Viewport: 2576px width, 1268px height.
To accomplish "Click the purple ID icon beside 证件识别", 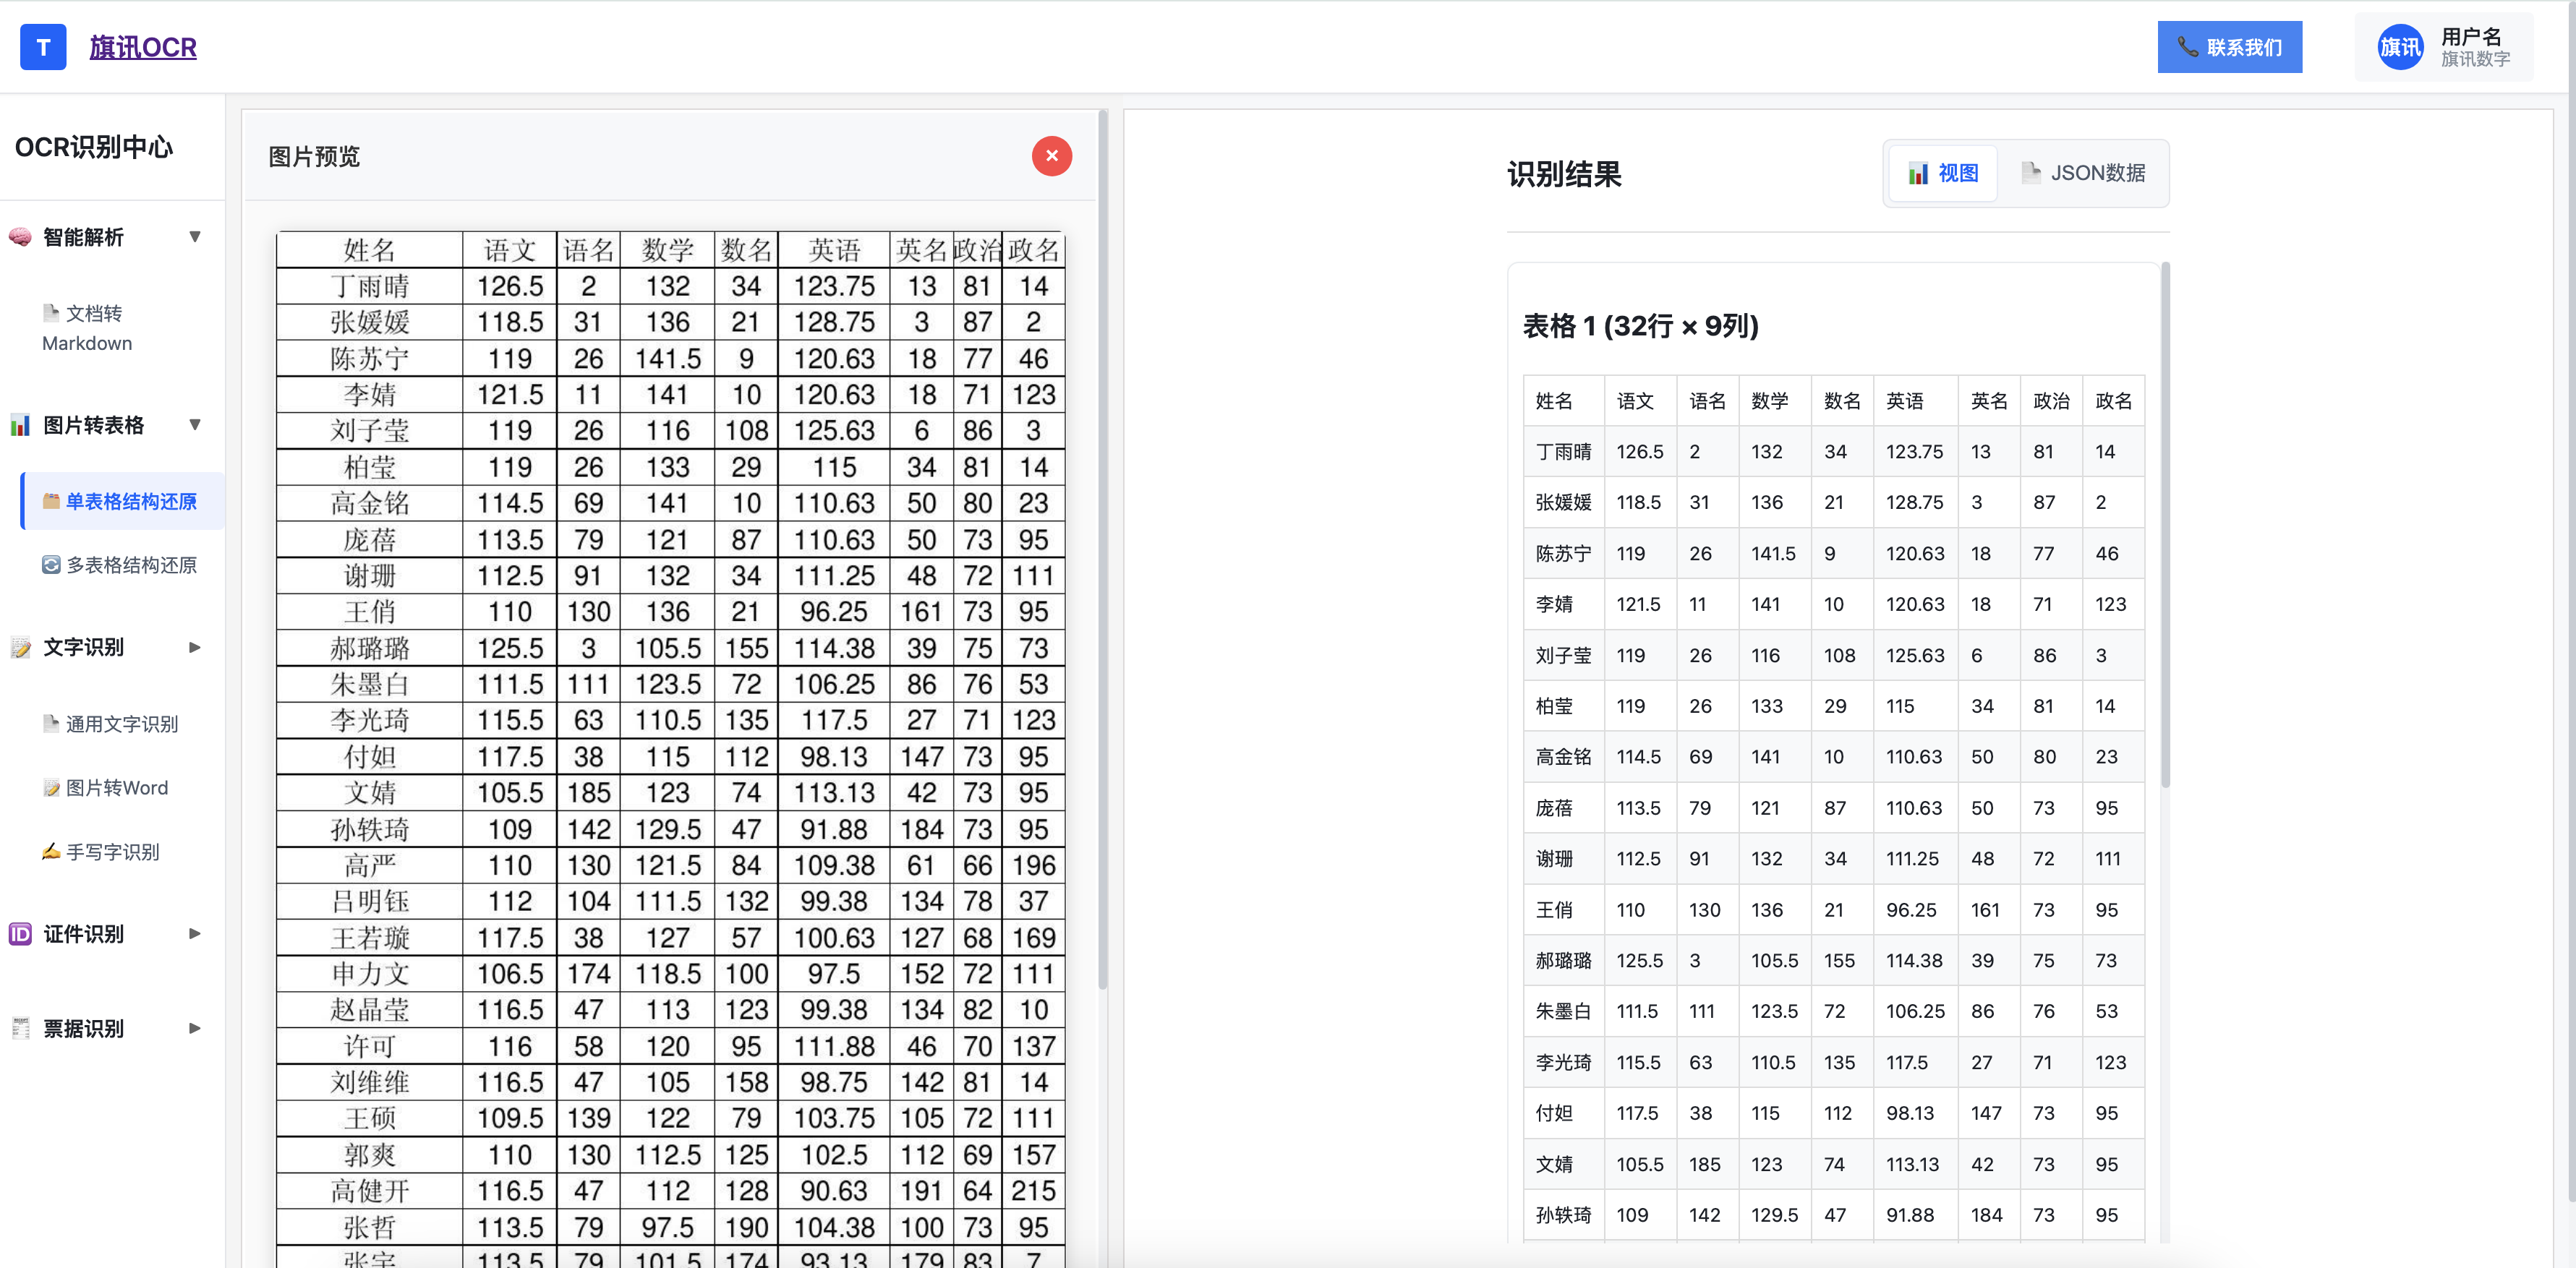I will (20, 933).
